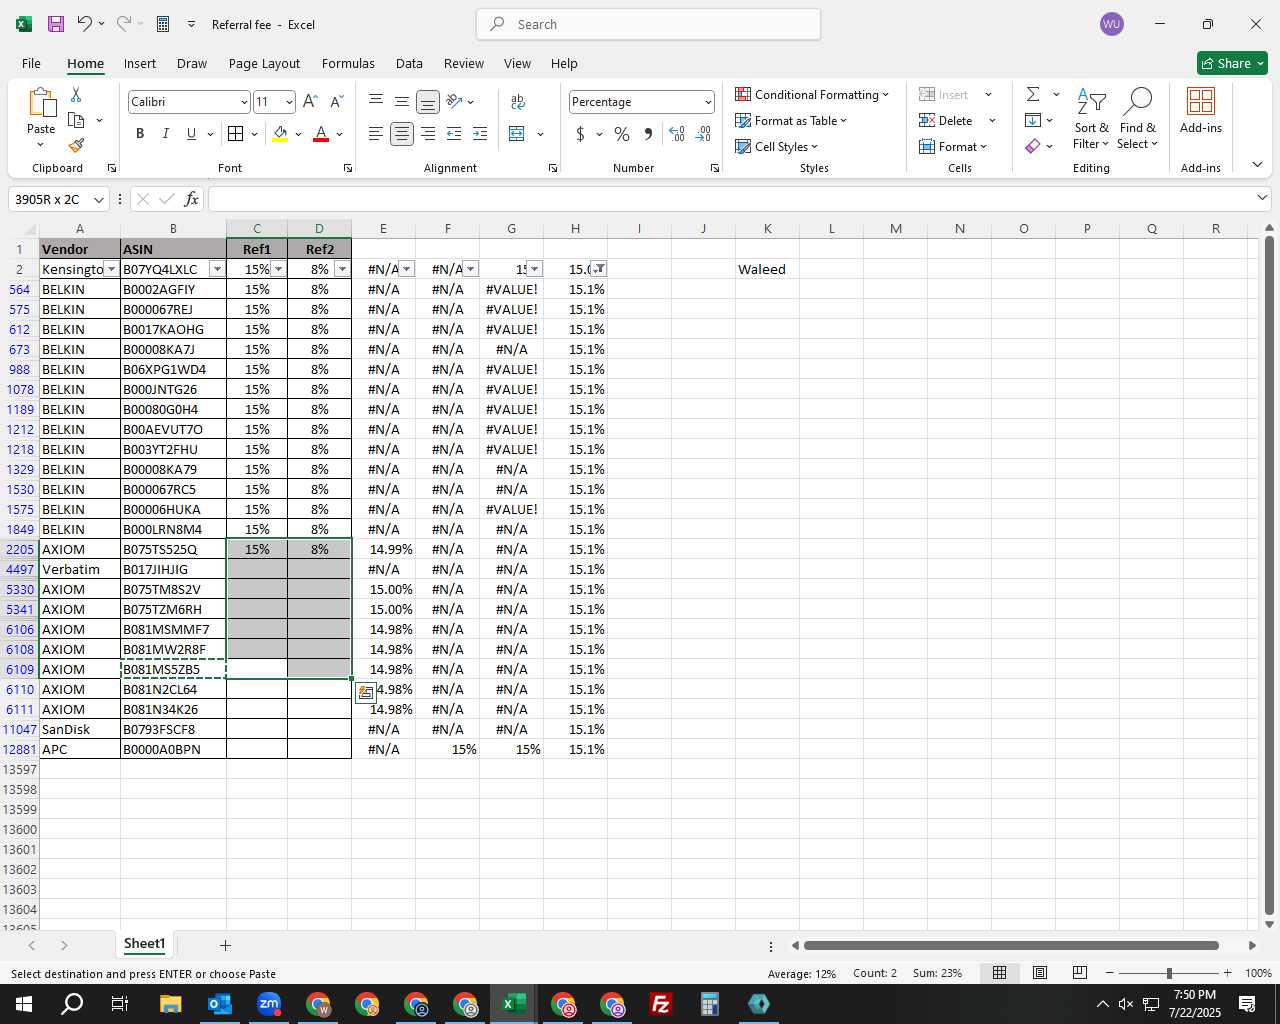1280x1024 pixels.
Task: Pick the yellow Fill Color swatch
Action: pyautogui.click(x=280, y=134)
